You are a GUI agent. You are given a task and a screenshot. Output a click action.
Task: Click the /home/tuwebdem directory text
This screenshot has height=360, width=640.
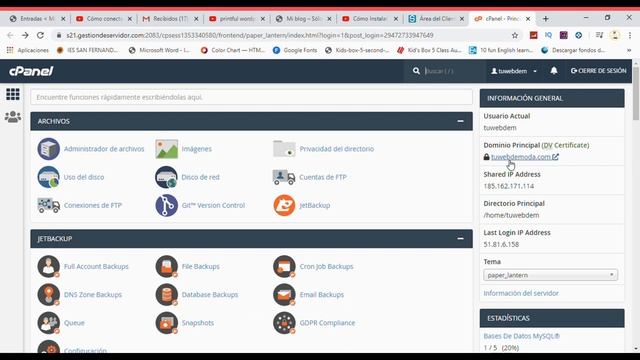tap(511, 215)
